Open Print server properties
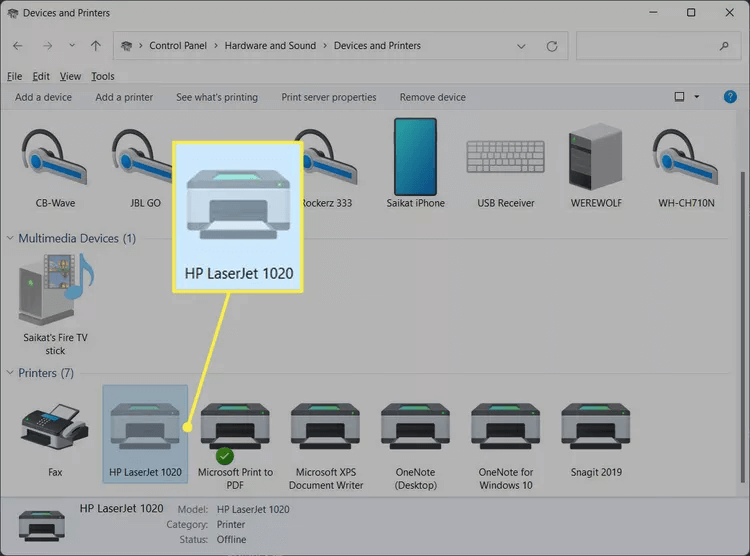This screenshot has width=750, height=556. pos(329,97)
